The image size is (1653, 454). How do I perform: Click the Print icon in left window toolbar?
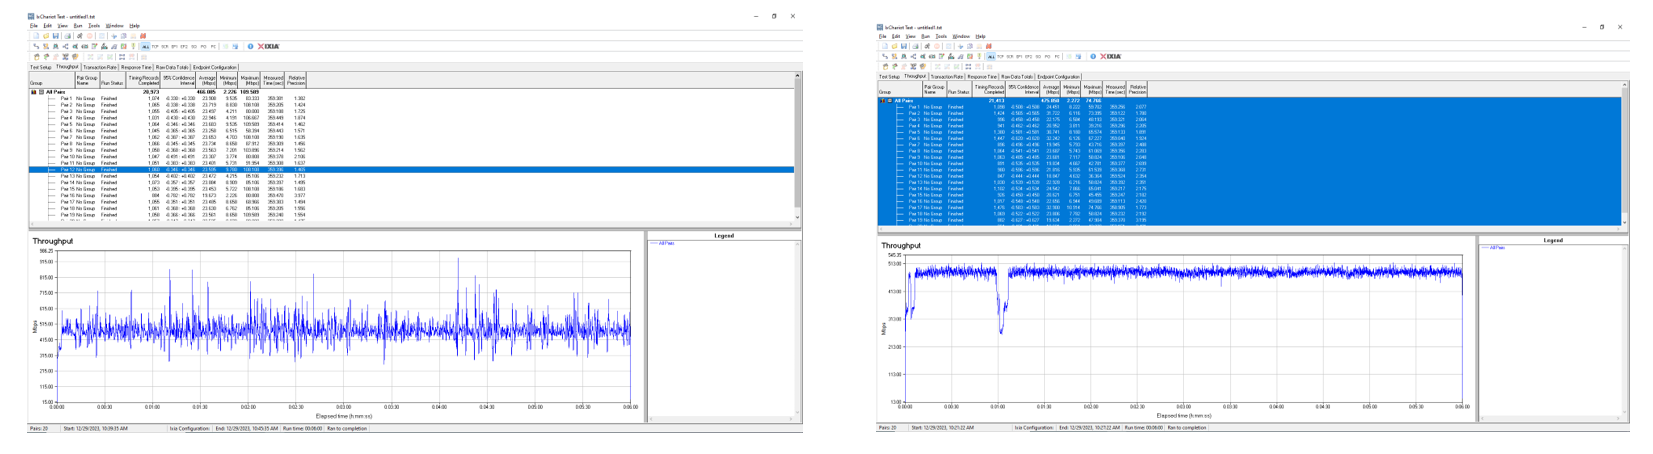click(67, 36)
